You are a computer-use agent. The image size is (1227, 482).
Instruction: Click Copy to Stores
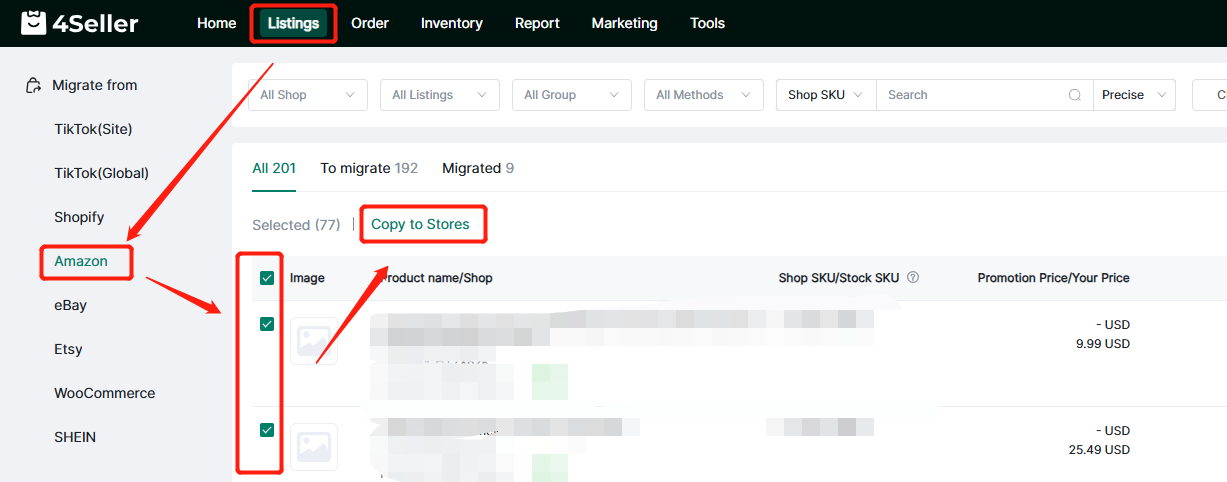pos(420,224)
